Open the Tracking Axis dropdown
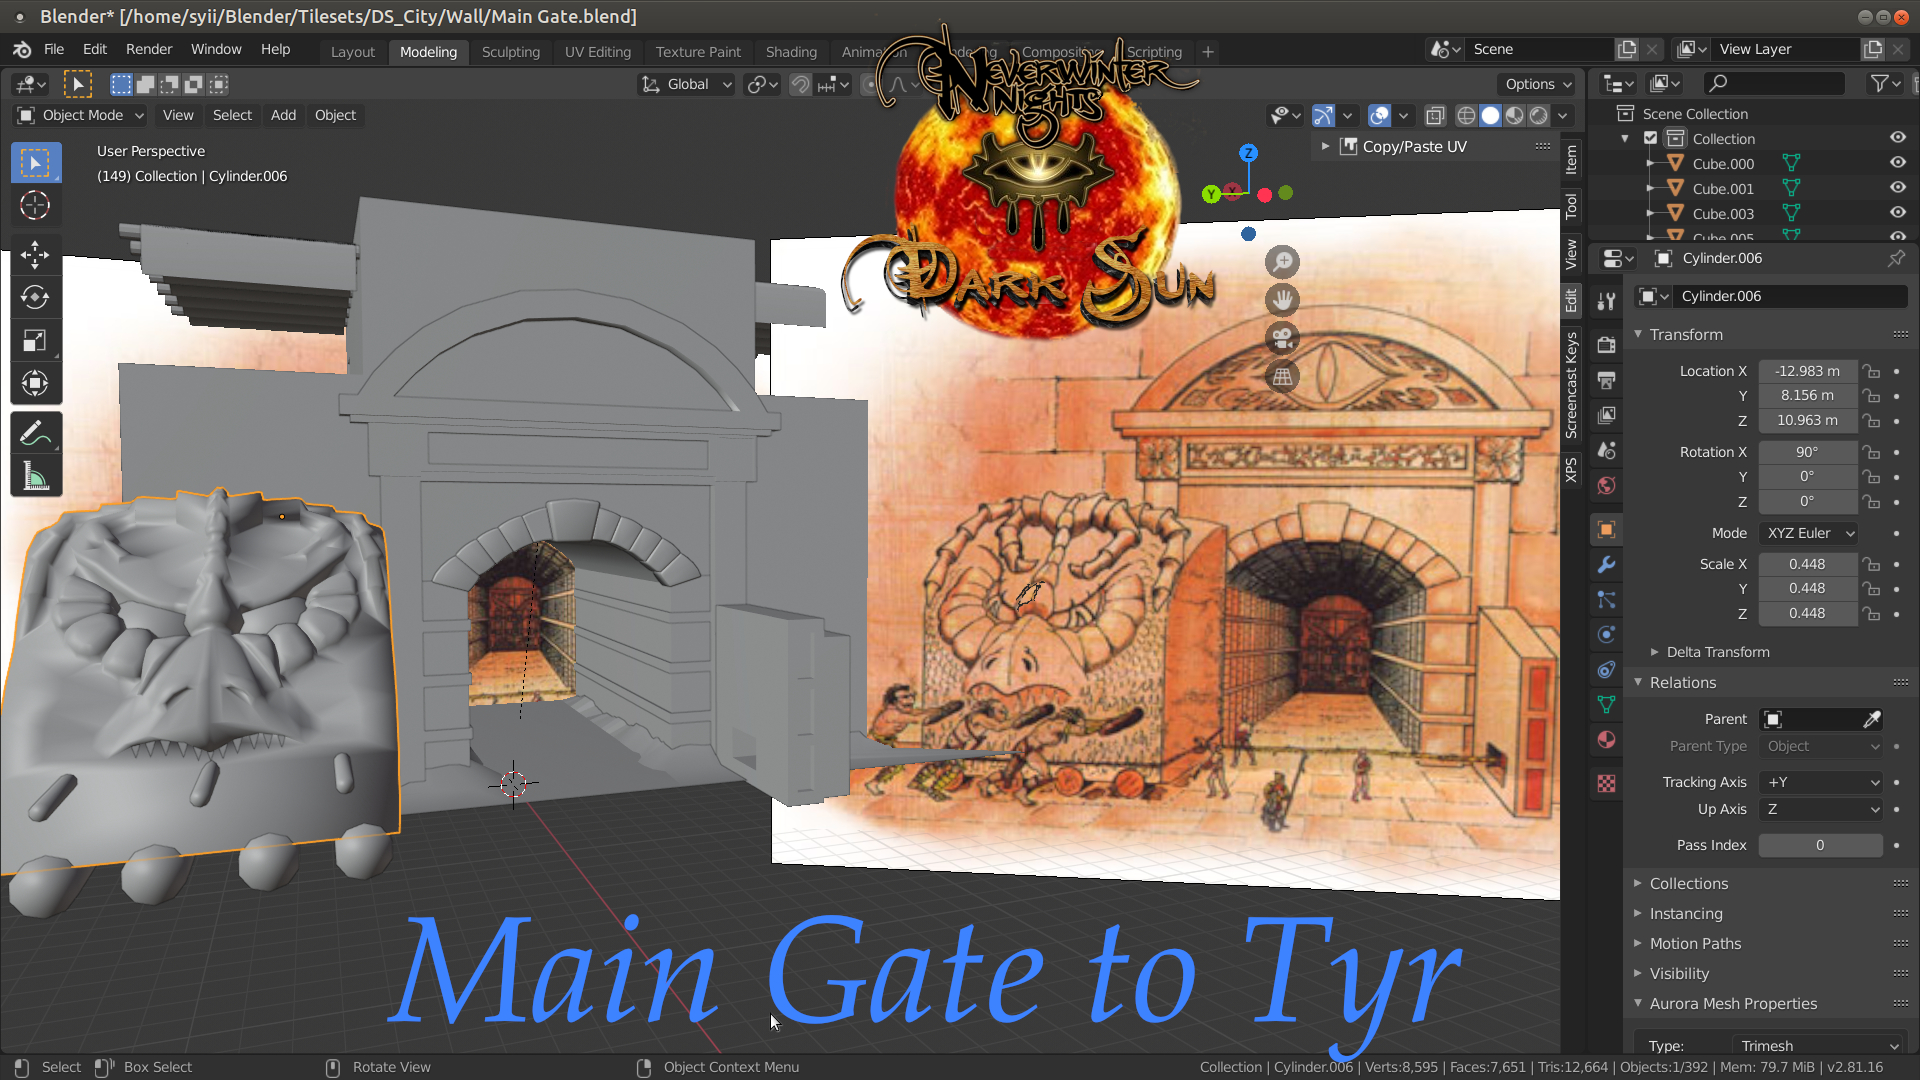The height and width of the screenshot is (1080, 1920). click(1821, 782)
